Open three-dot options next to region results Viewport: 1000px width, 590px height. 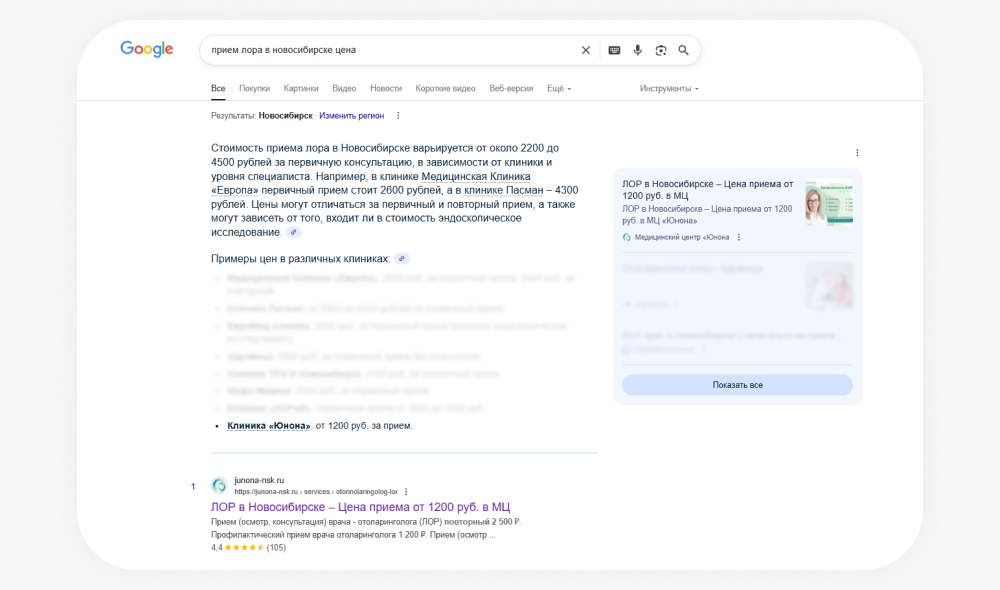(398, 116)
